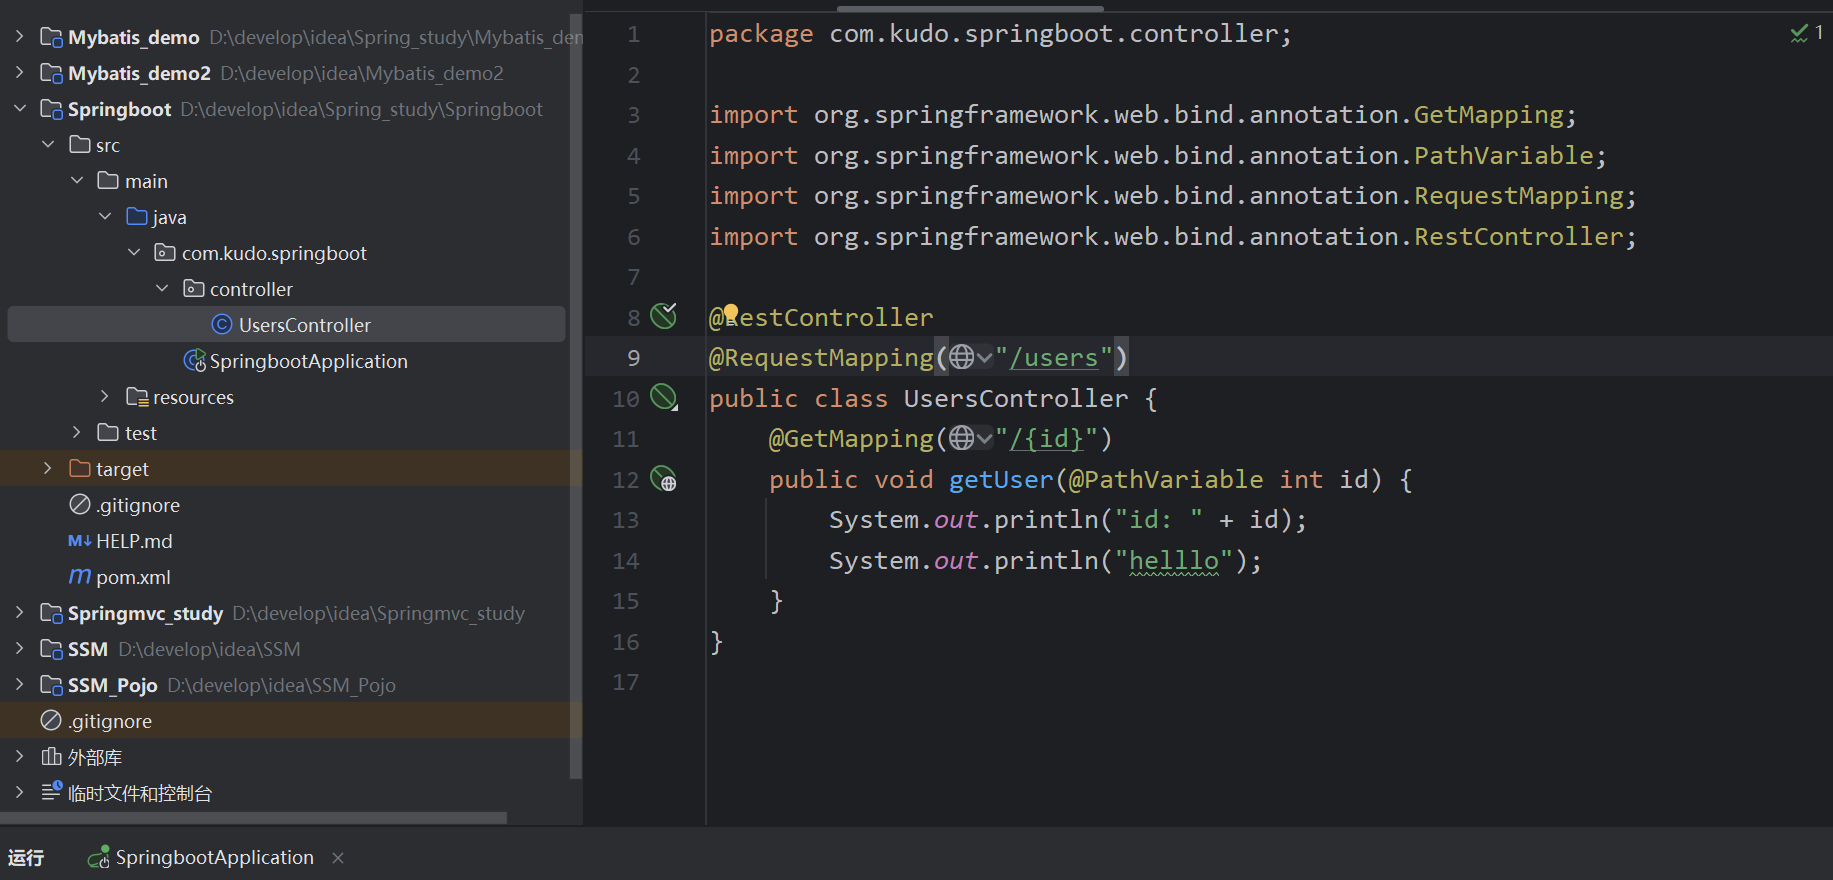The image size is (1833, 880).
Task: Click SpringbootApplication class icon in project tree
Action: (195, 361)
